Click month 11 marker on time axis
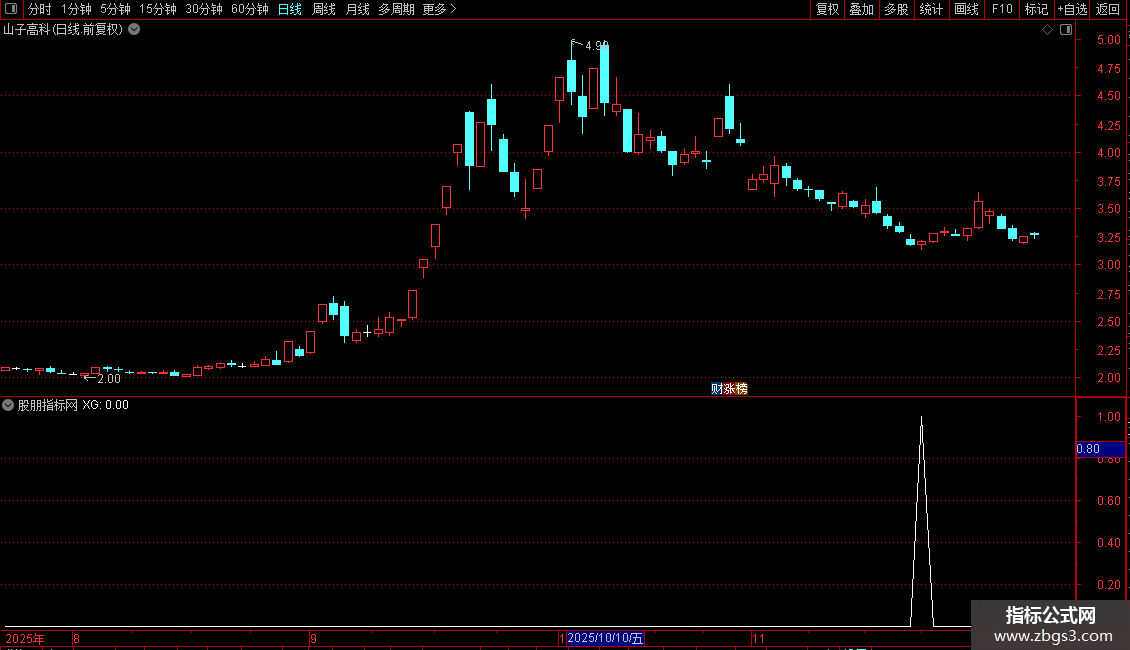The image size is (1130, 650). pos(758,638)
